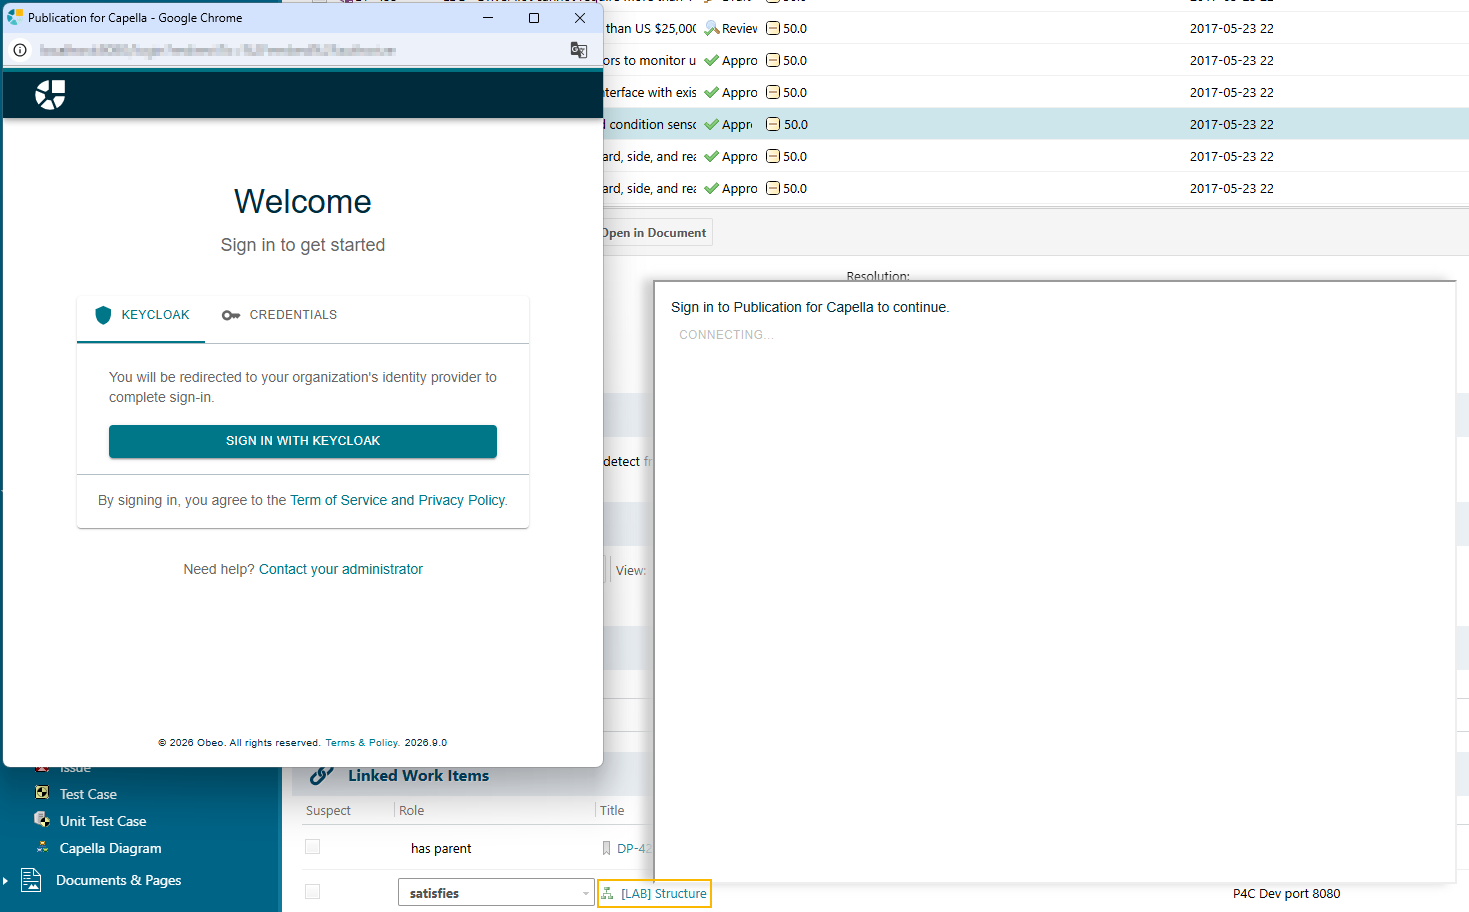Click the approved checkmark in the monitor row

point(712,60)
